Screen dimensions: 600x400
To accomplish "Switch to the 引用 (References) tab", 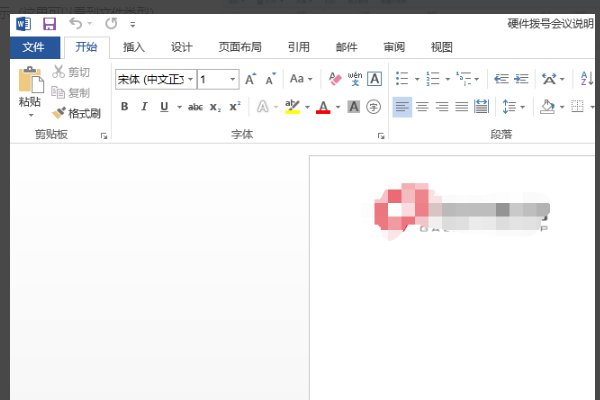I will (x=299, y=47).
